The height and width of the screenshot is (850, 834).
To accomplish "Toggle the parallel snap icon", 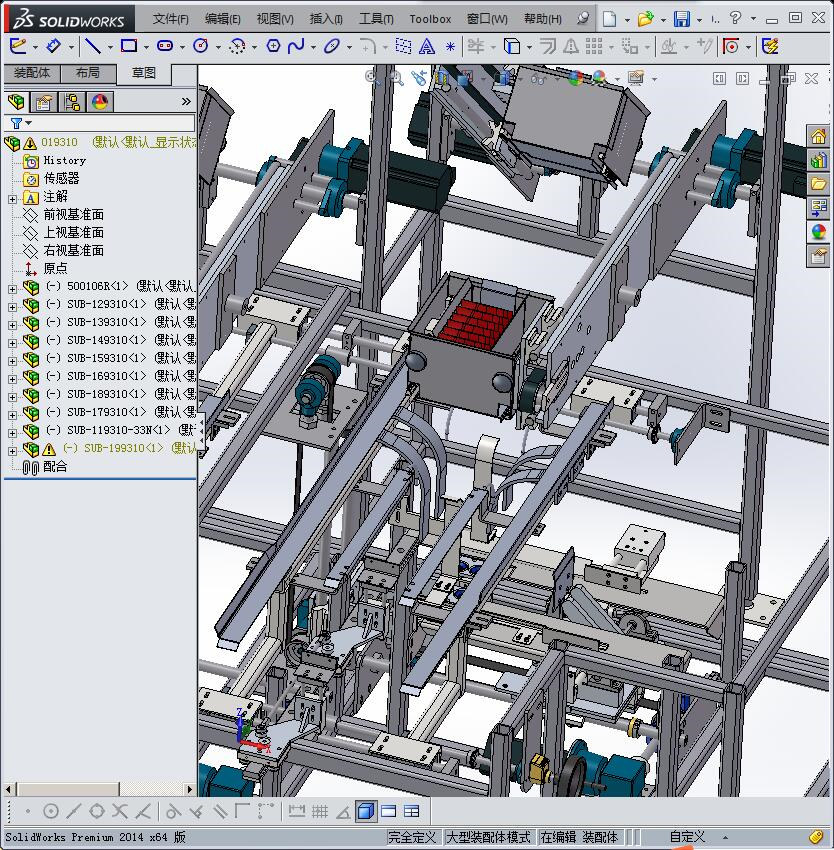I will point(220,812).
